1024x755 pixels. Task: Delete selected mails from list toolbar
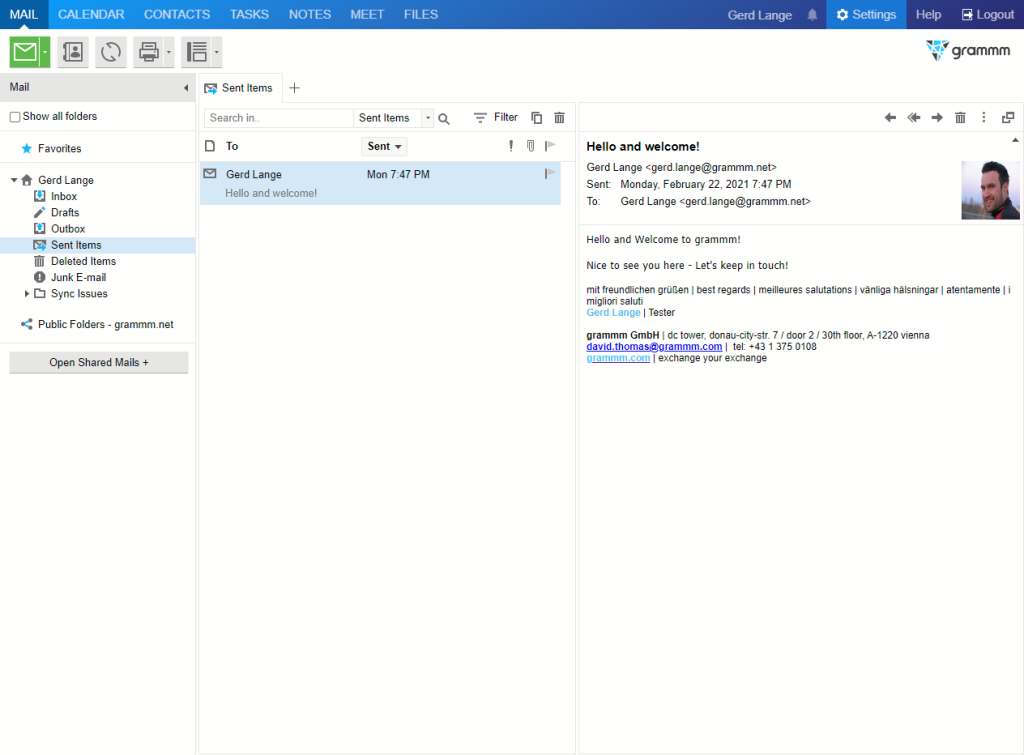point(560,118)
